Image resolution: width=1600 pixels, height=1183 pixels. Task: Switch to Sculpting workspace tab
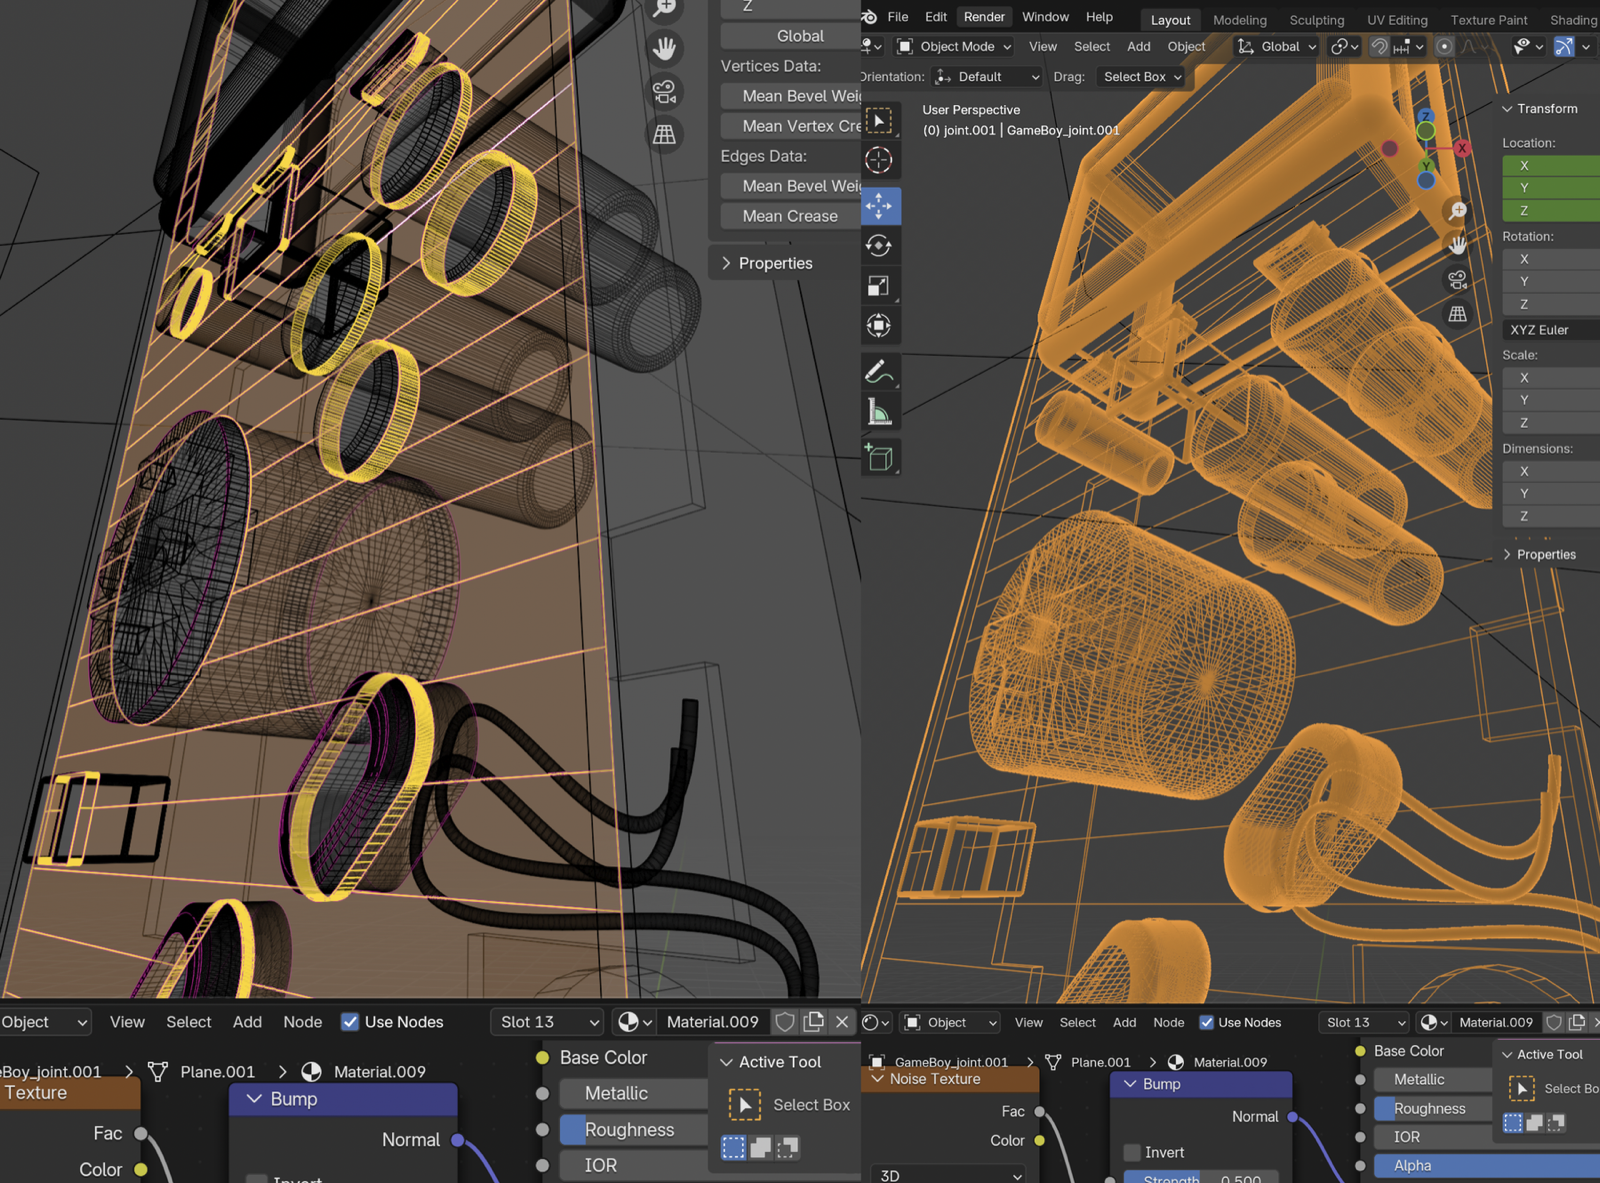1317,20
